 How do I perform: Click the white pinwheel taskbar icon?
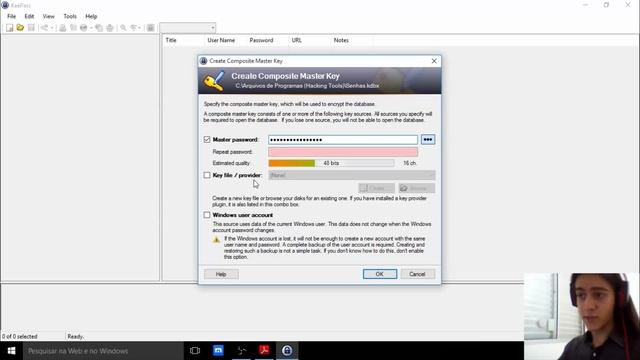(241, 351)
